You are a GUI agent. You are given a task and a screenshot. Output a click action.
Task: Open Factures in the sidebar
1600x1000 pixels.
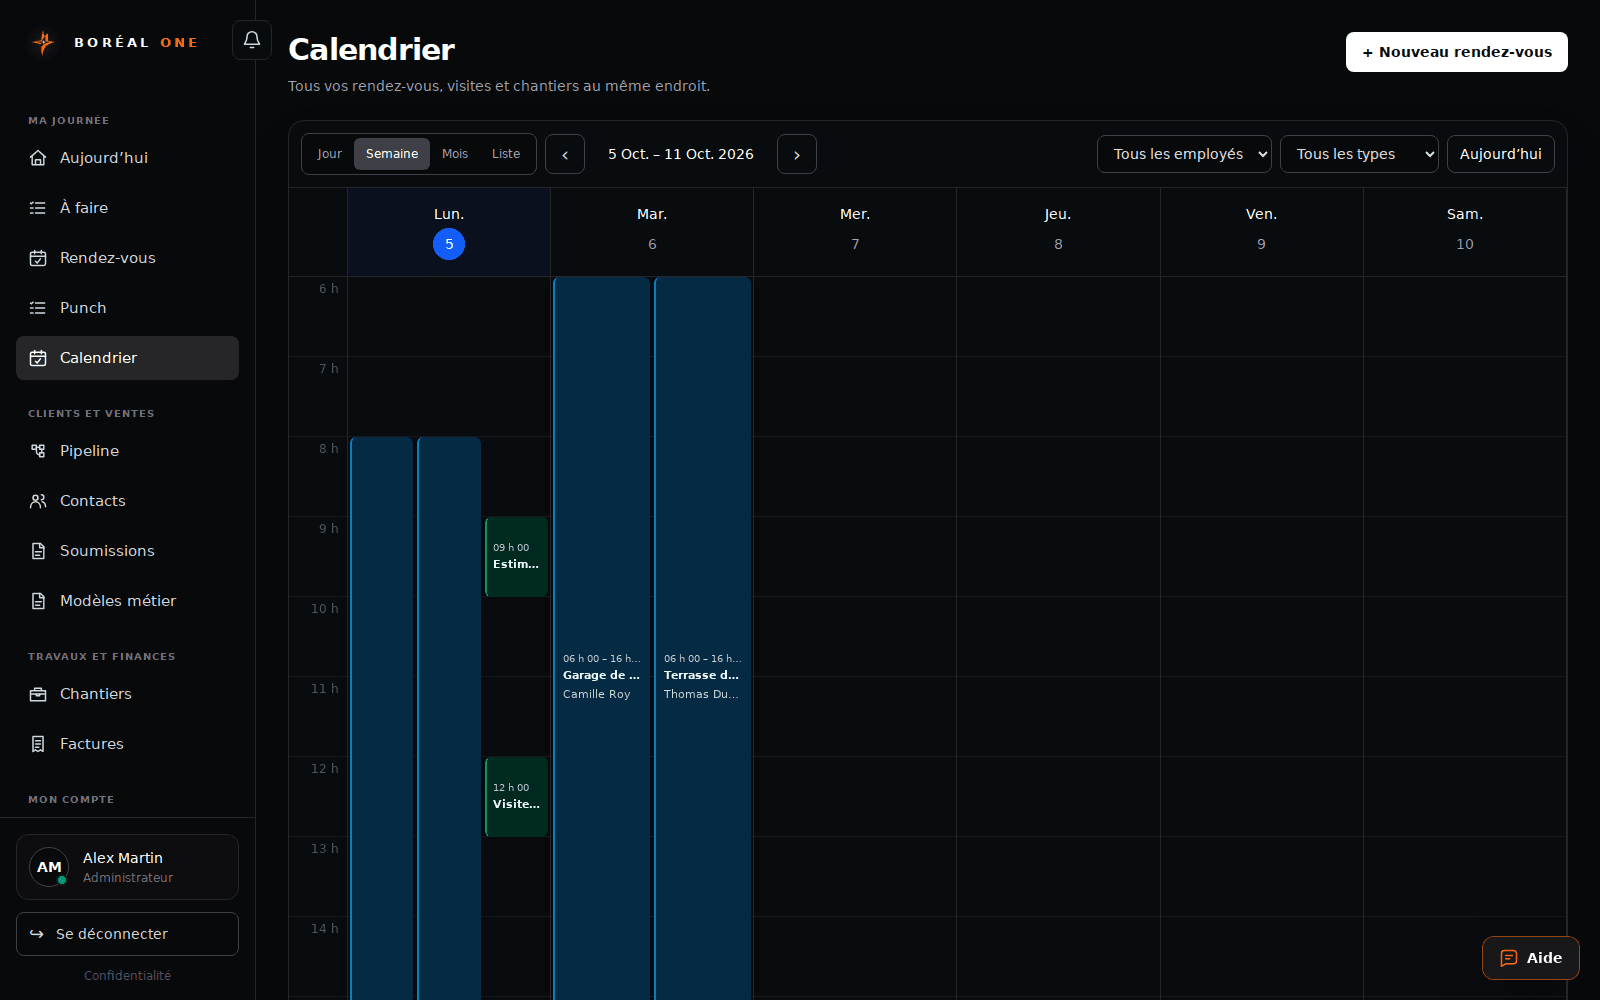127,744
